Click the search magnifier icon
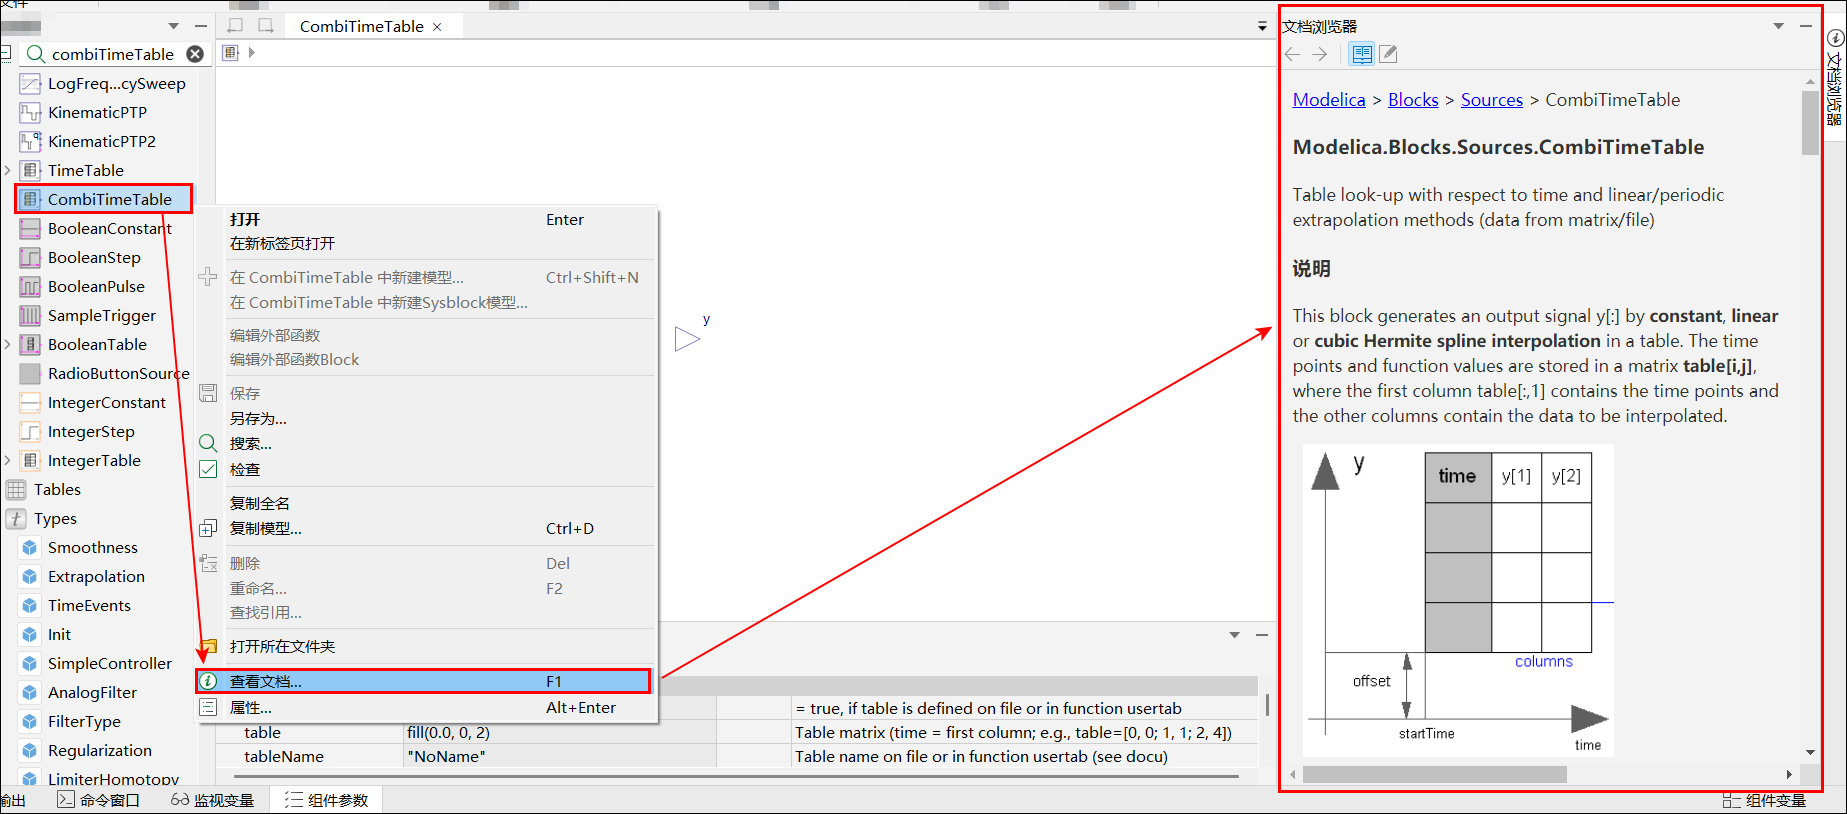 (x=35, y=54)
